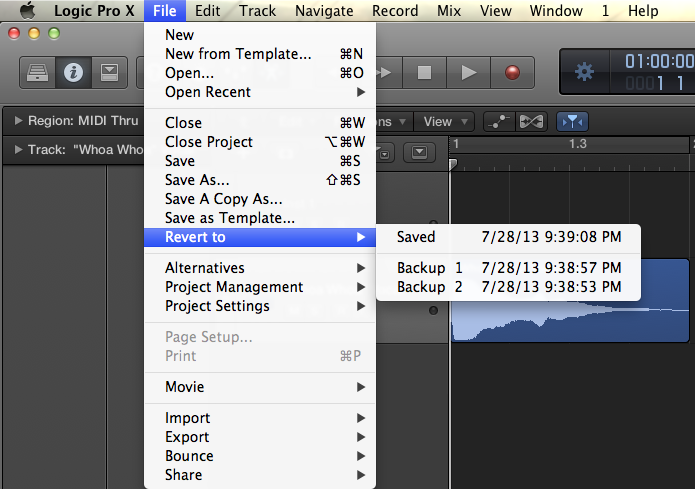The image size is (695, 489).
Task: Click the red Record button
Action: [513, 72]
